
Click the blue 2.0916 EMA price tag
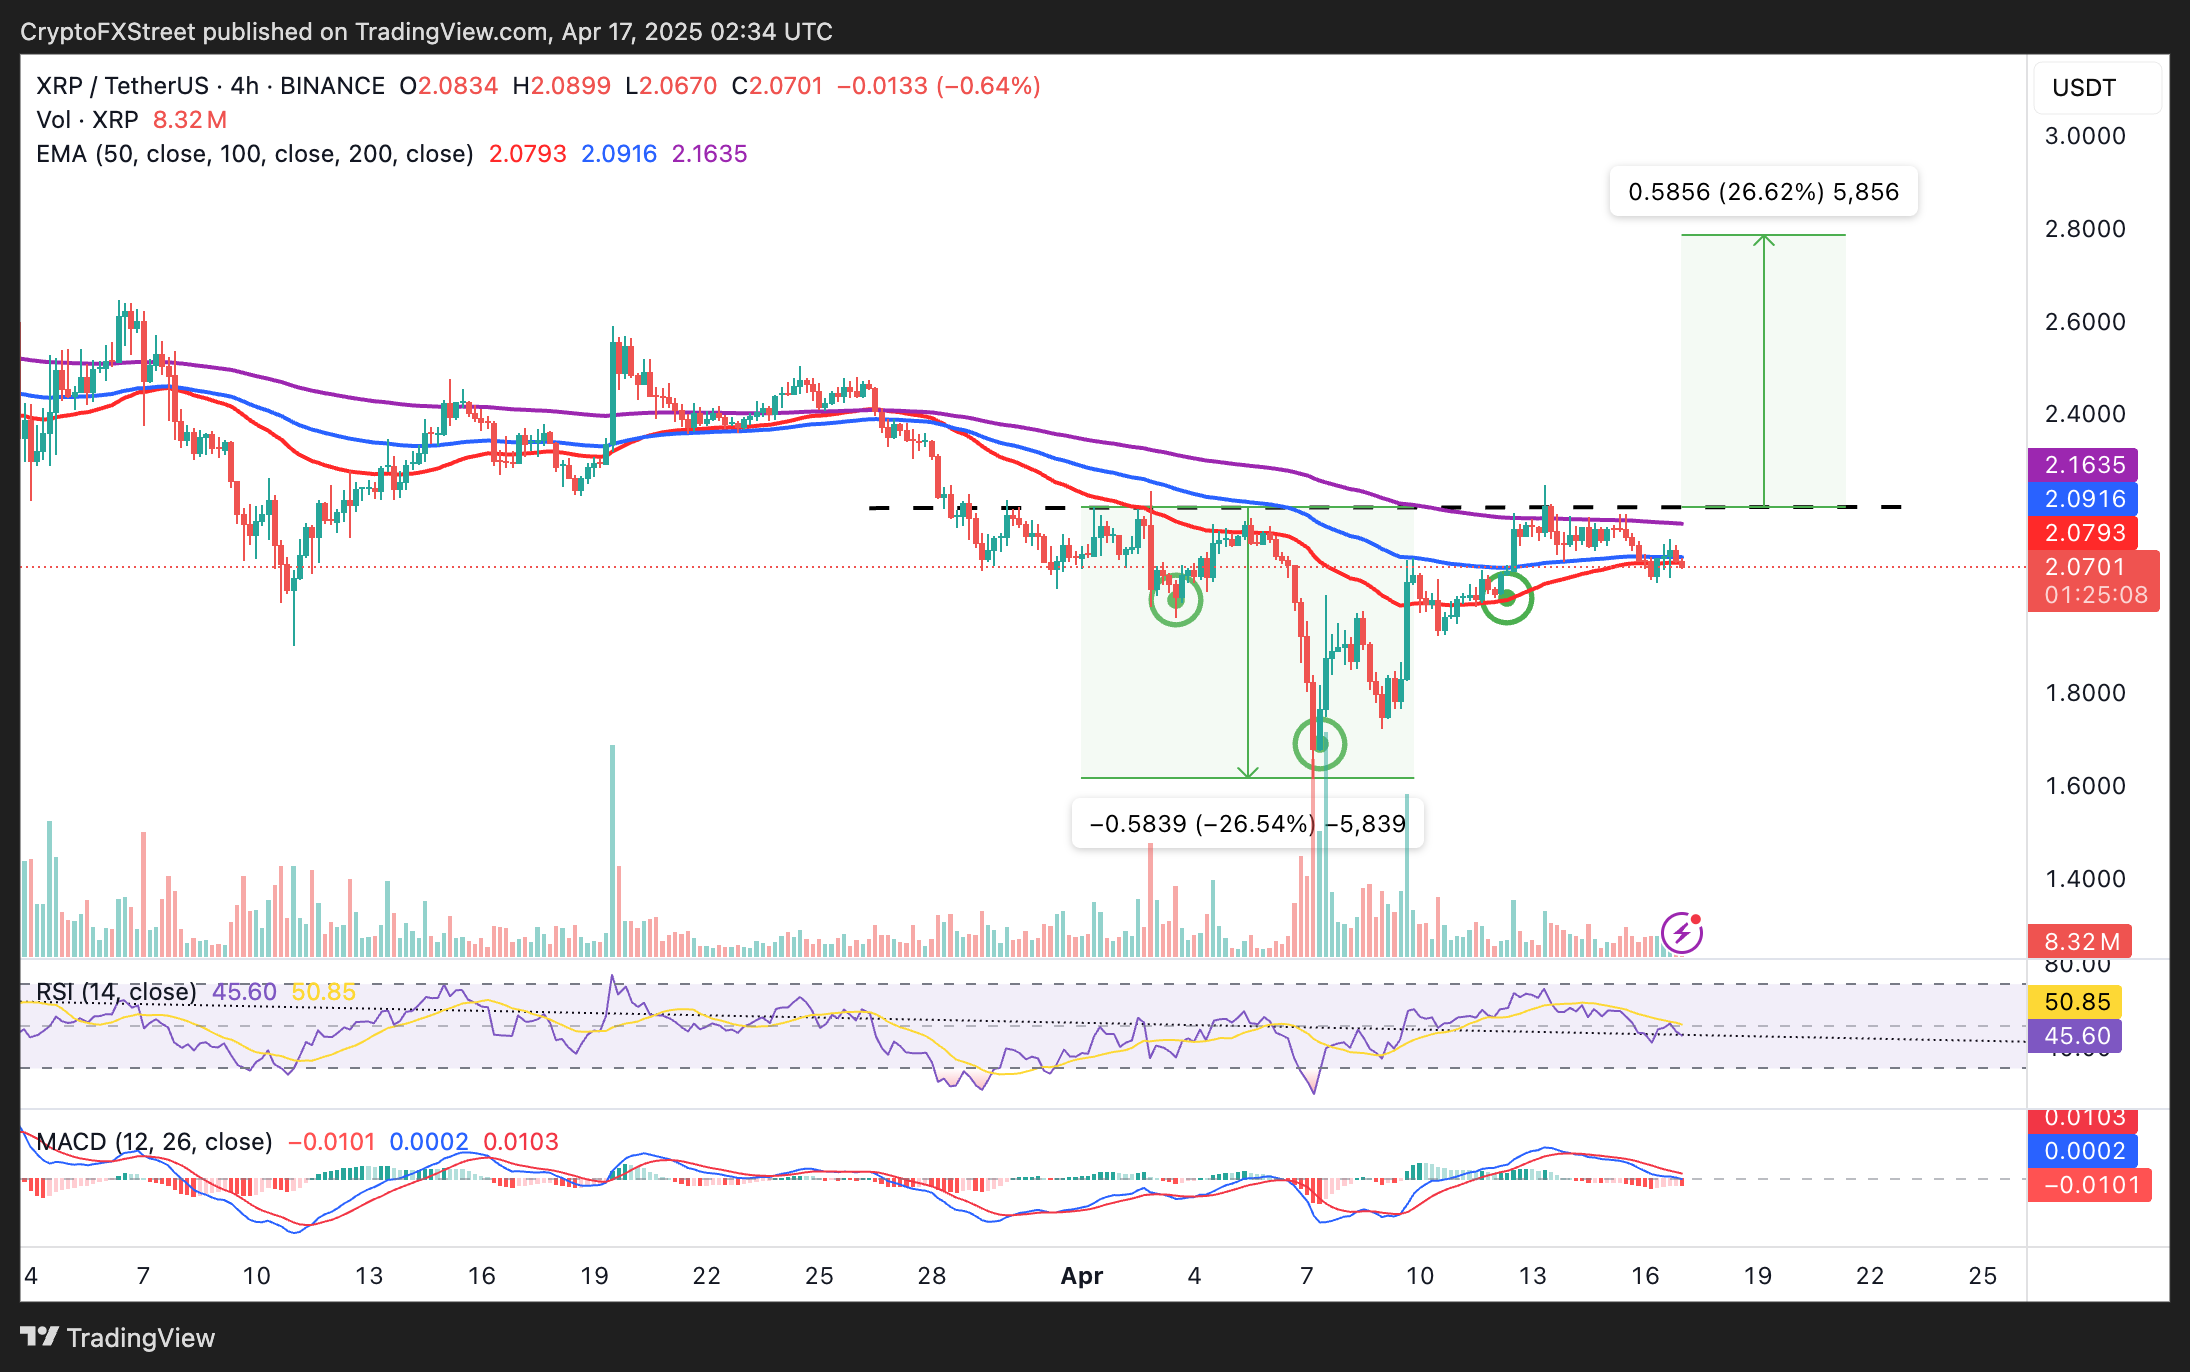(2083, 499)
